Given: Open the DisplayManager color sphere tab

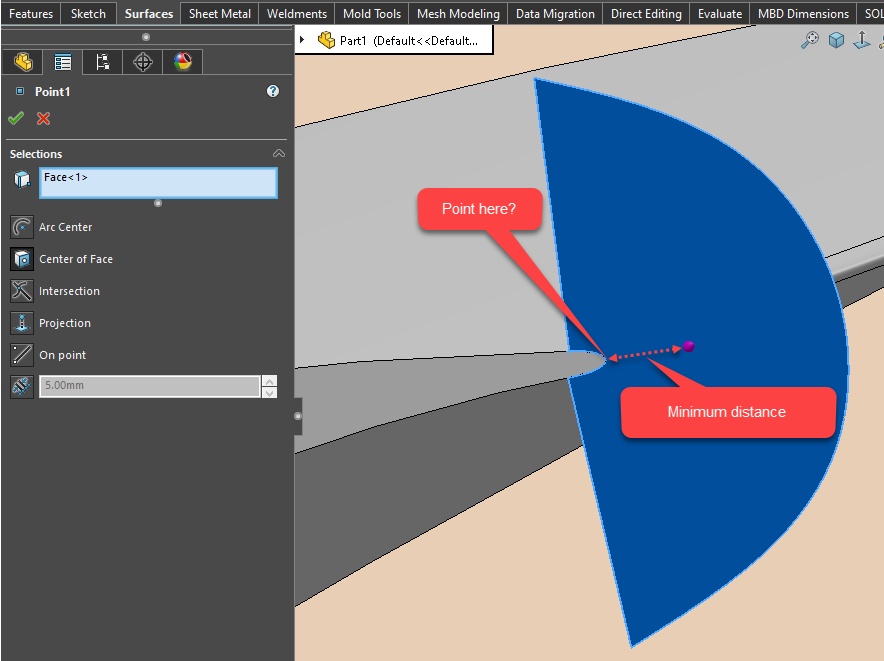Looking at the screenshot, I should click(183, 61).
